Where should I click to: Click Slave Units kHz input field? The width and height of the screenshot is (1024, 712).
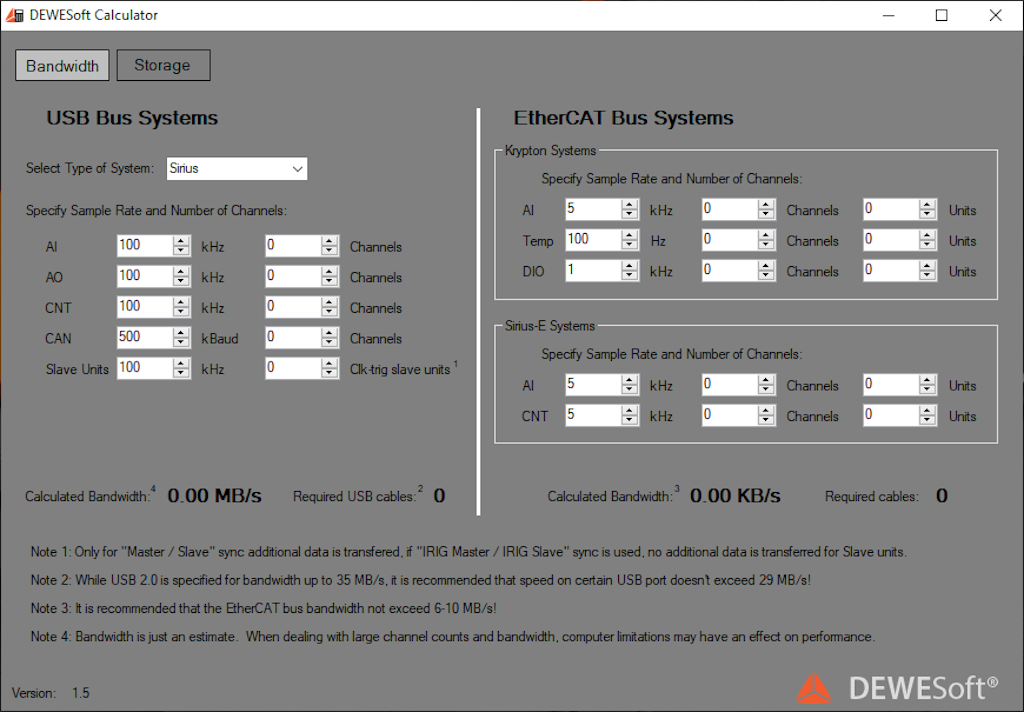pyautogui.click(x=145, y=368)
